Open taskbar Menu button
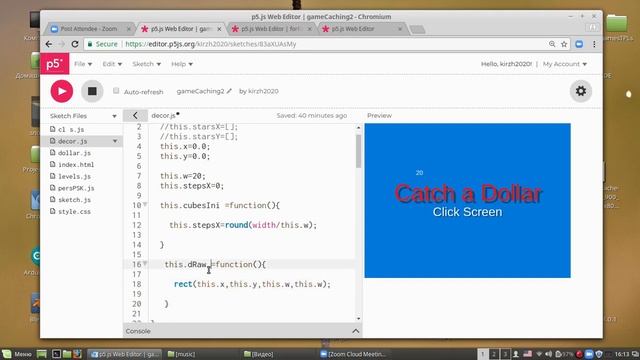 coord(17,354)
